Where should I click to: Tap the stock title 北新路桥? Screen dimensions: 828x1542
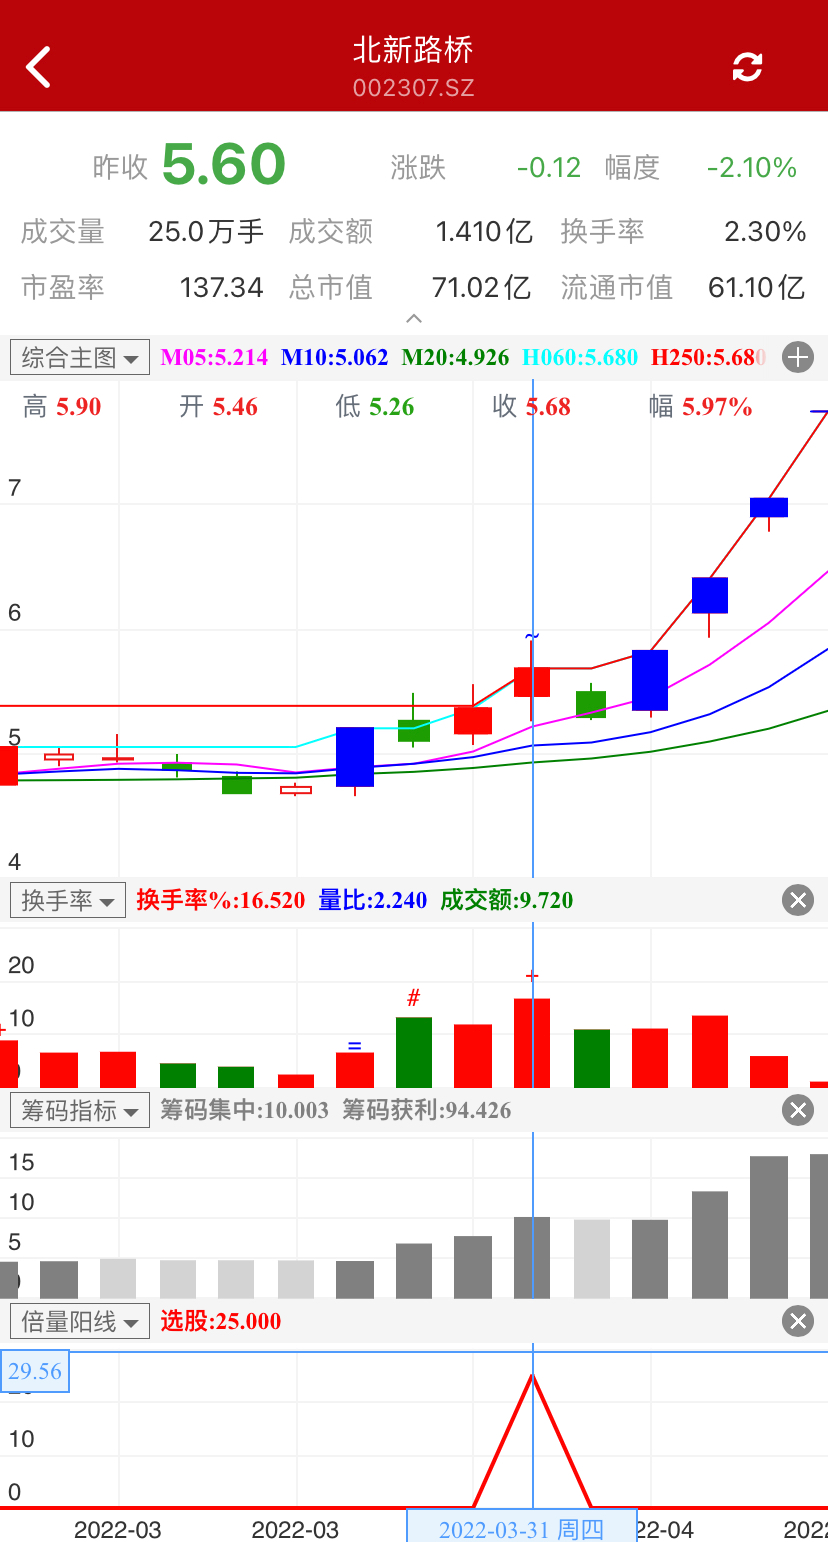pos(413,50)
